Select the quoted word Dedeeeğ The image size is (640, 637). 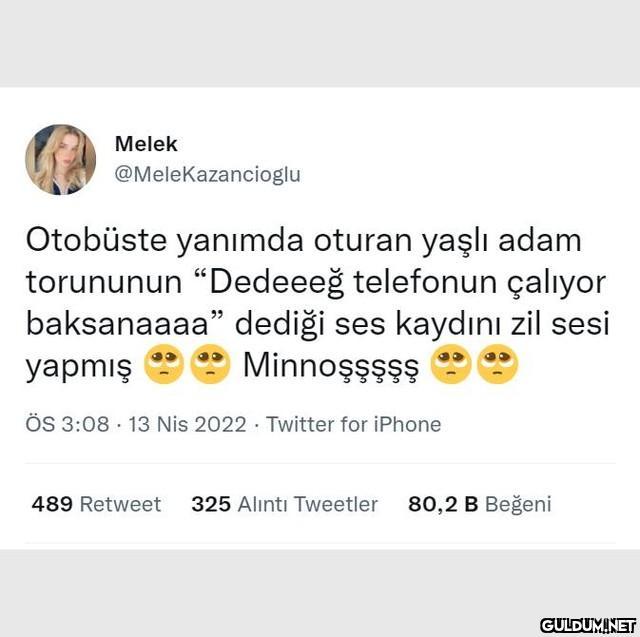[276, 282]
